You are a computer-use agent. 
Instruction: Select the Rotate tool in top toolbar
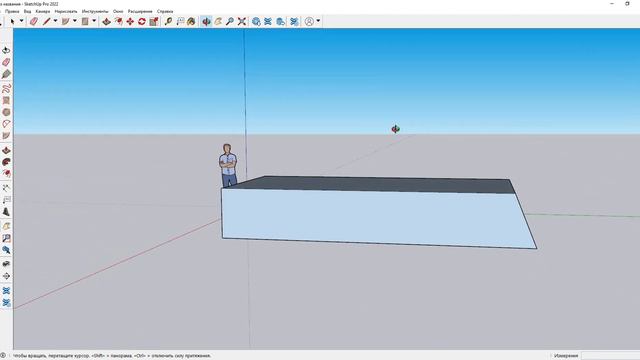[x=142, y=21]
